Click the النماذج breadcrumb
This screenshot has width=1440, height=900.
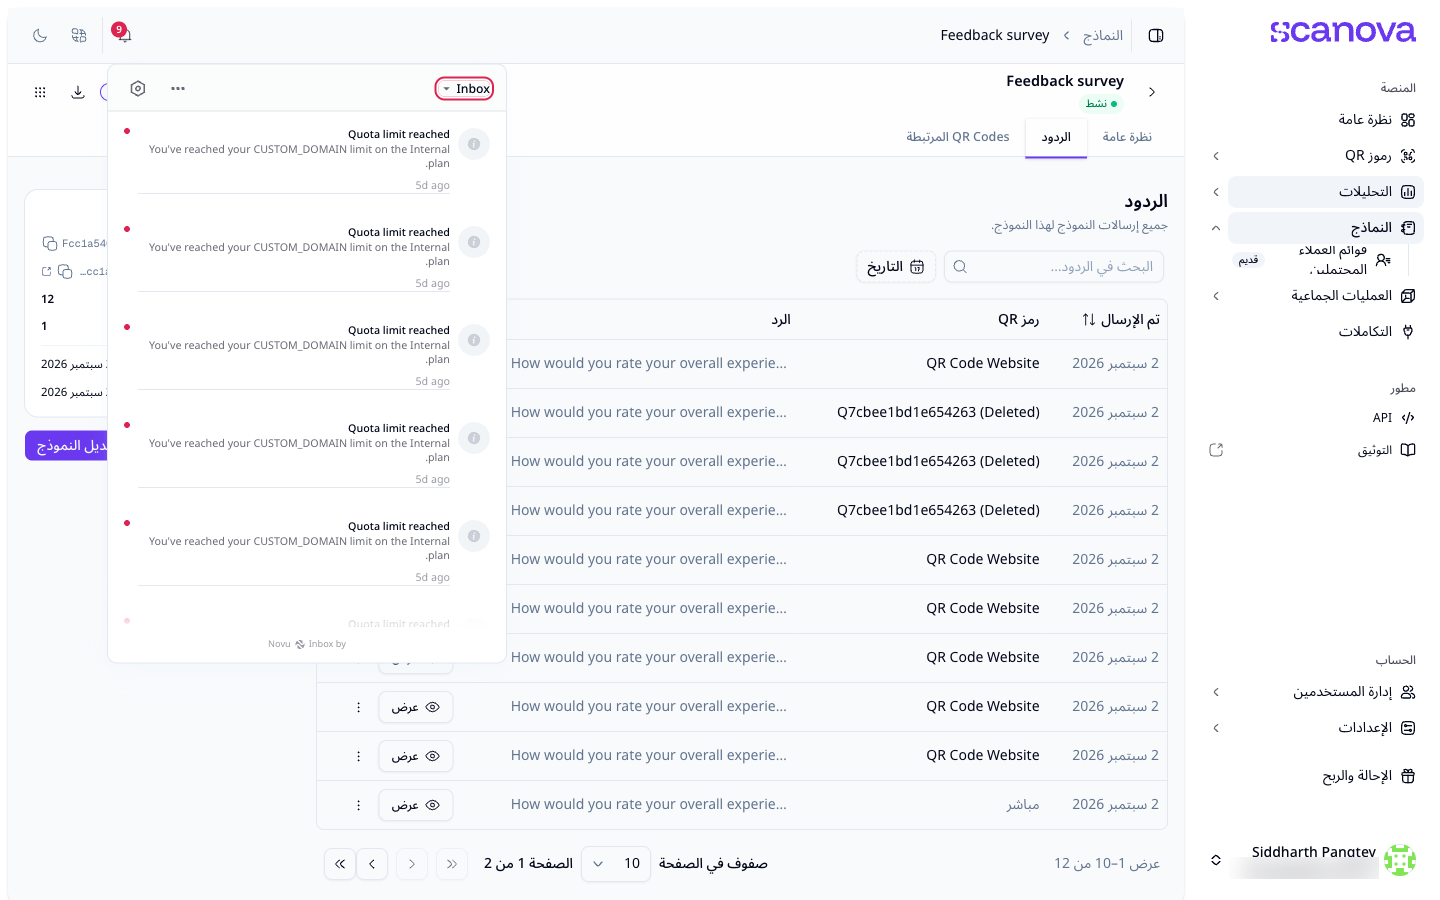coord(1103,36)
